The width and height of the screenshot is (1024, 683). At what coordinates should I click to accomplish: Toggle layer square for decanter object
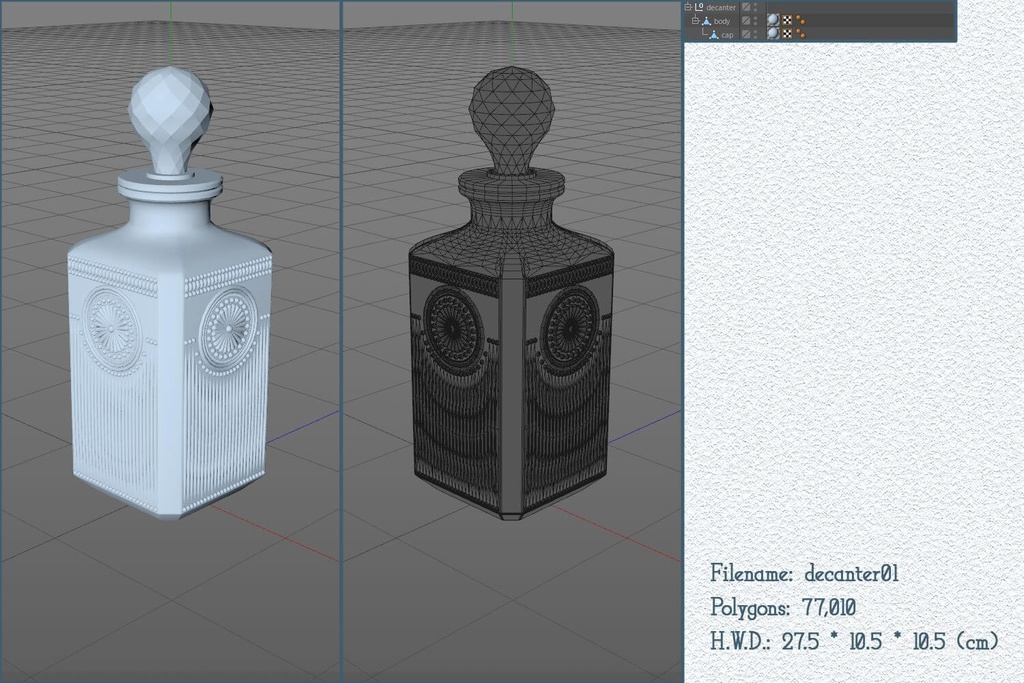(746, 7)
